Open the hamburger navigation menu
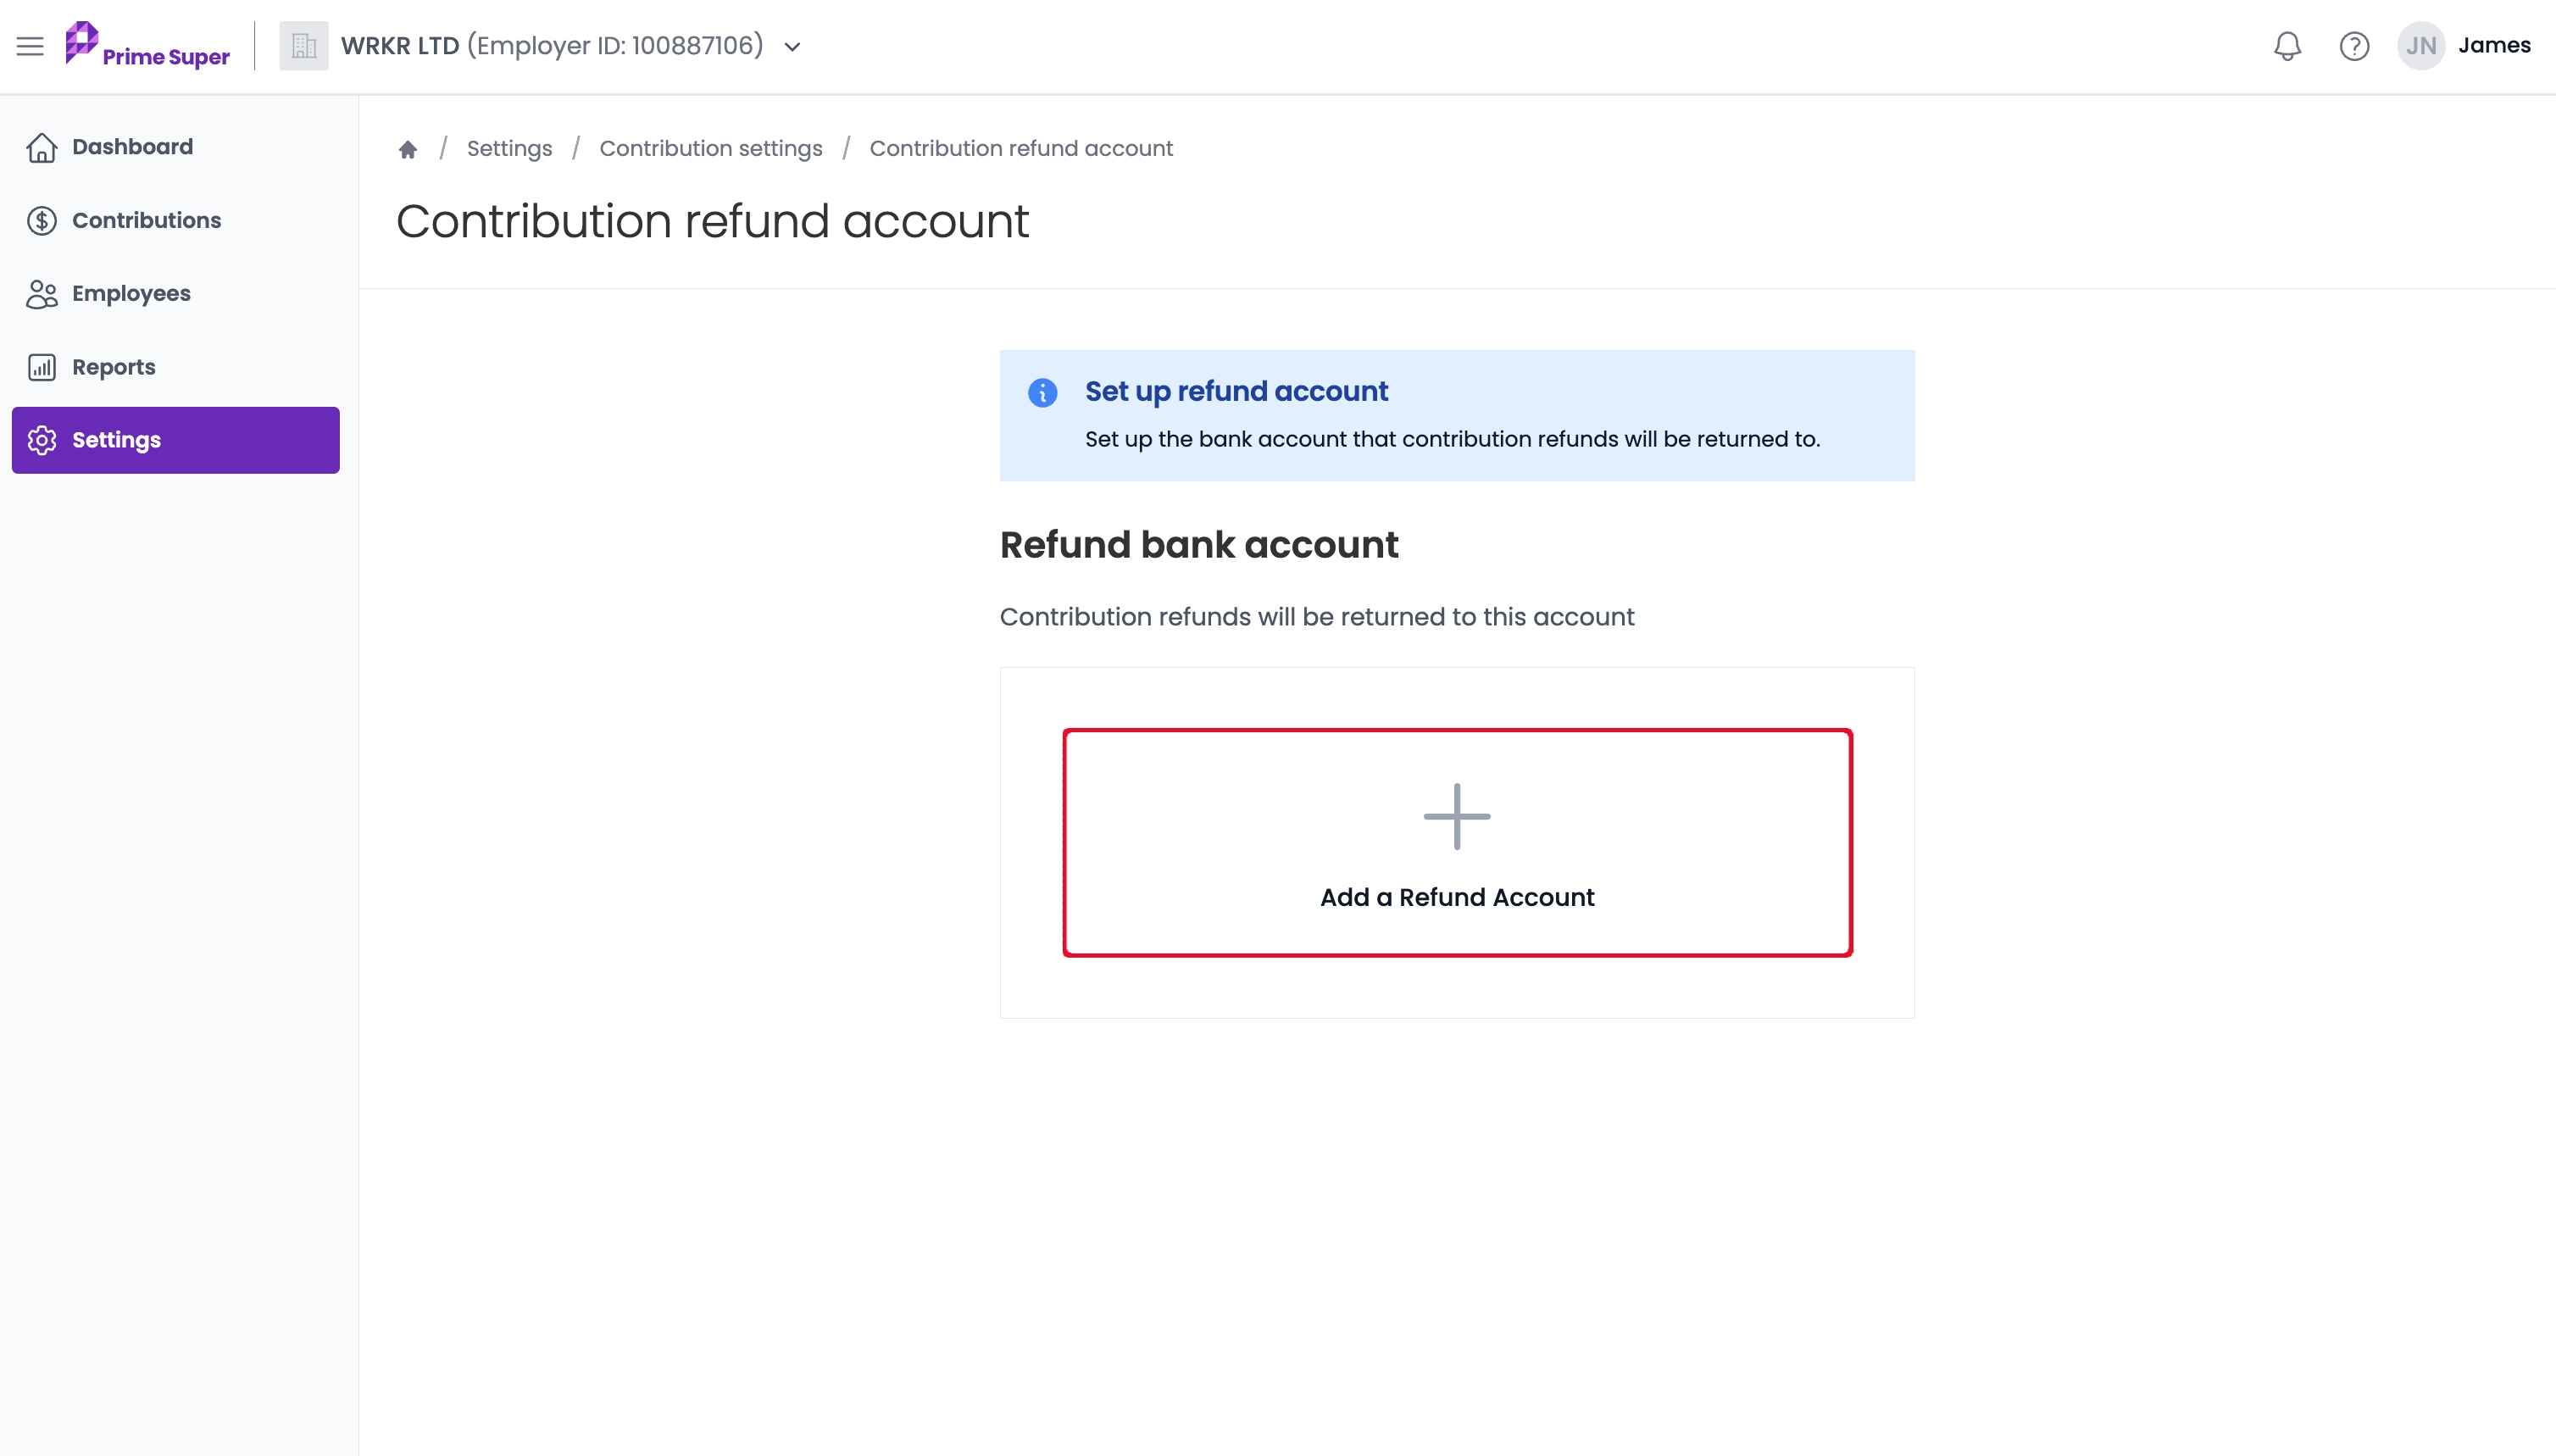 click(x=30, y=46)
